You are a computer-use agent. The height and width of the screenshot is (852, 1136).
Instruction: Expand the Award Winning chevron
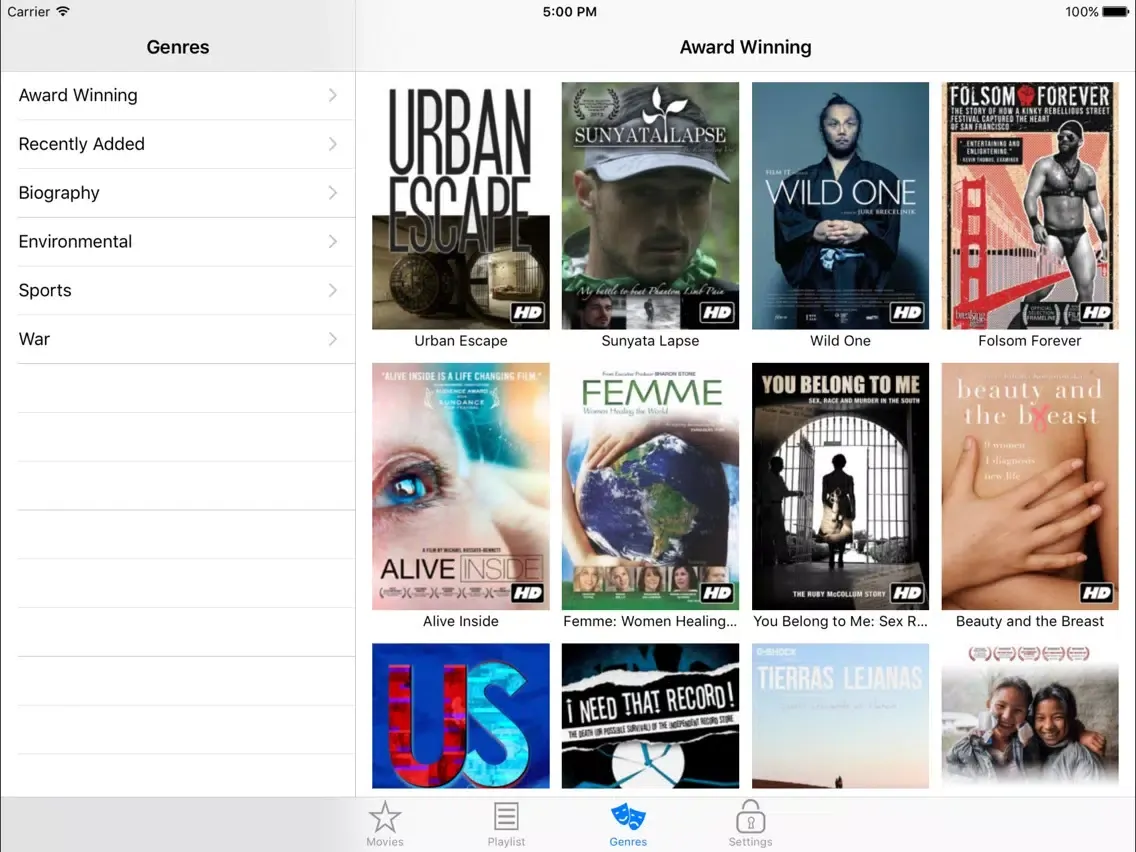[333, 95]
